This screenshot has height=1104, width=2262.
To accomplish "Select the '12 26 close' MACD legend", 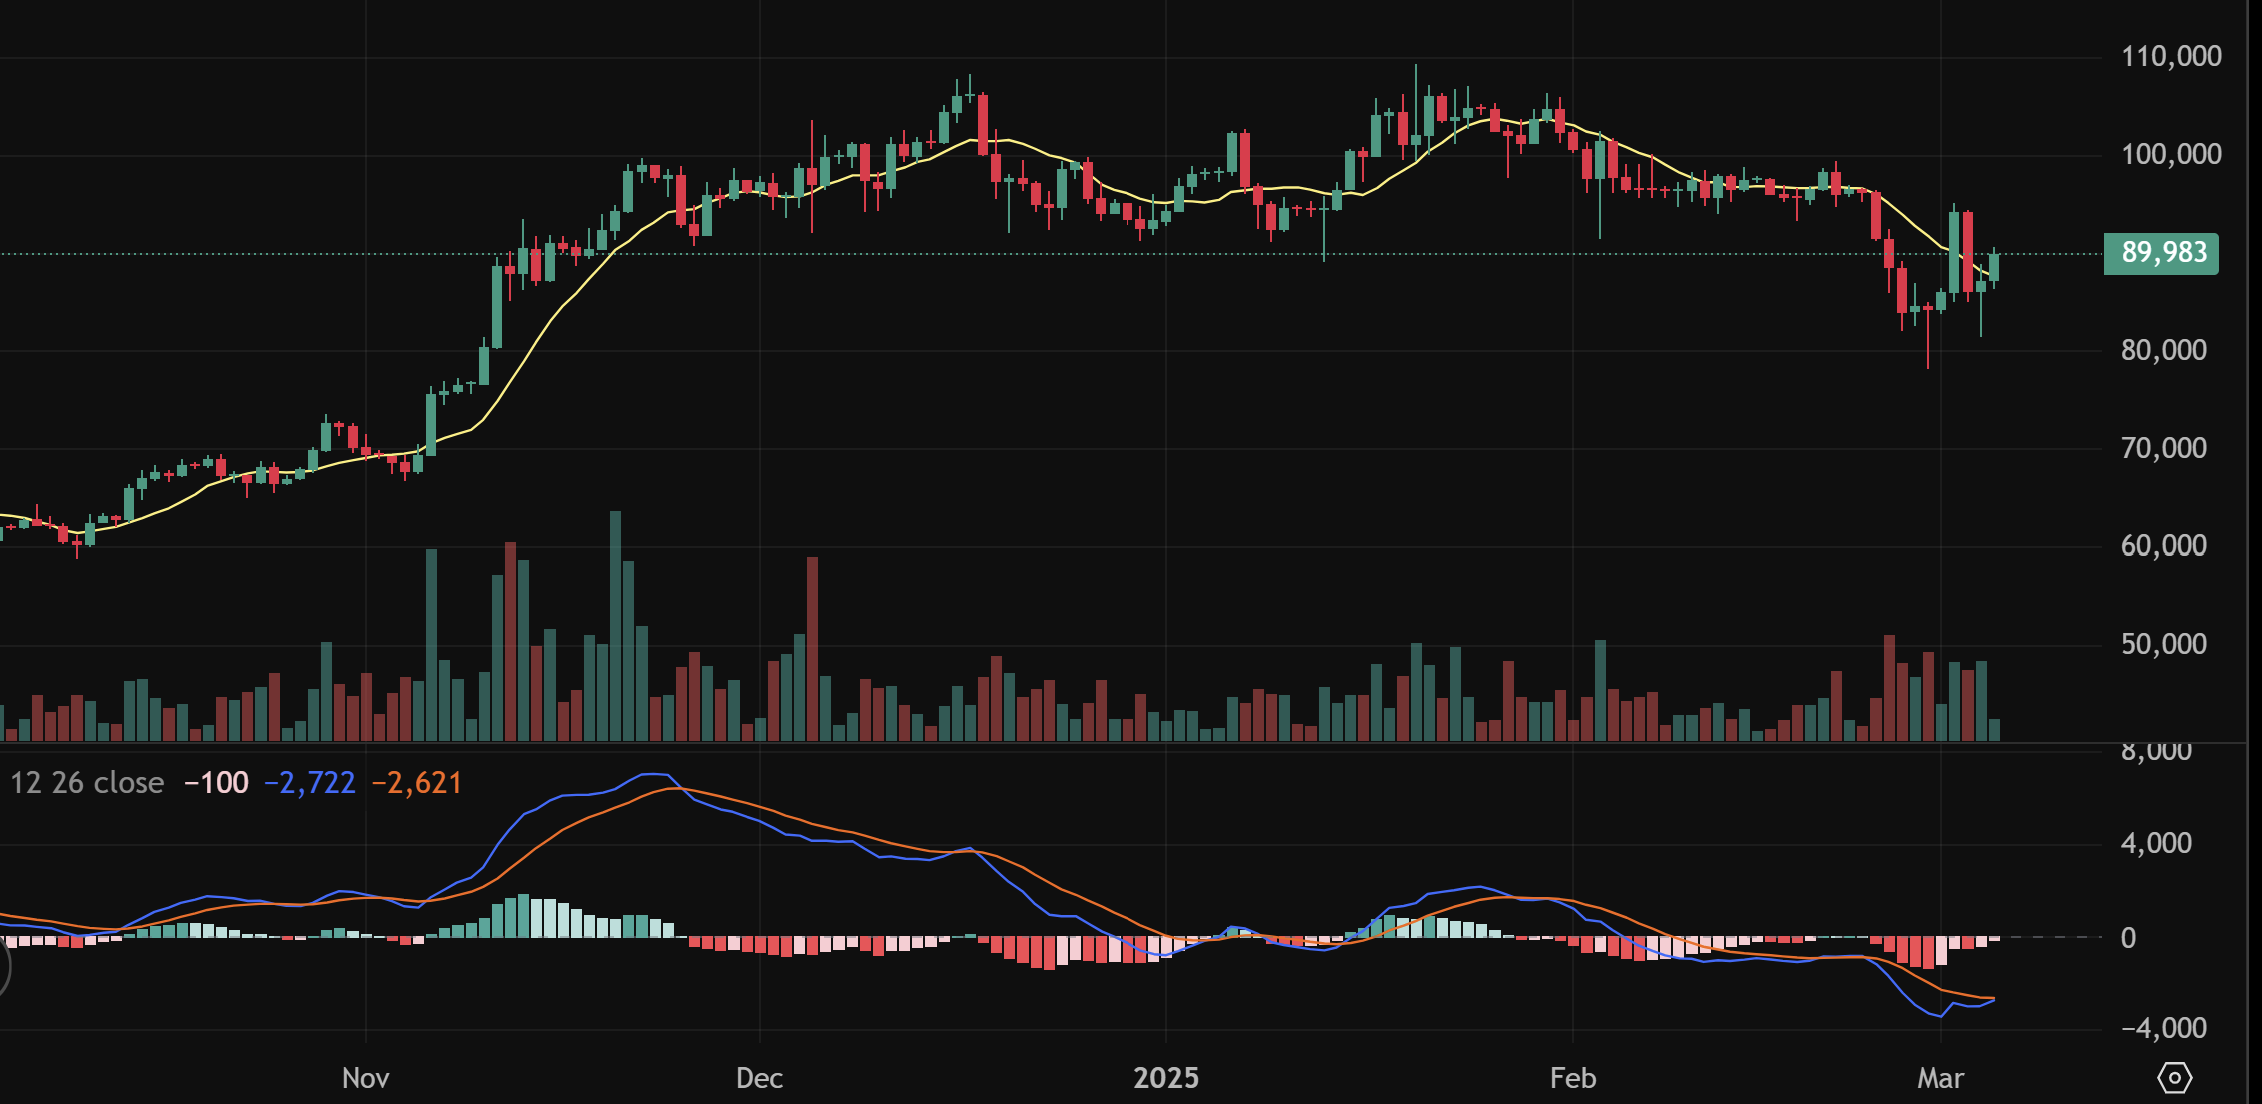I will pos(87,783).
